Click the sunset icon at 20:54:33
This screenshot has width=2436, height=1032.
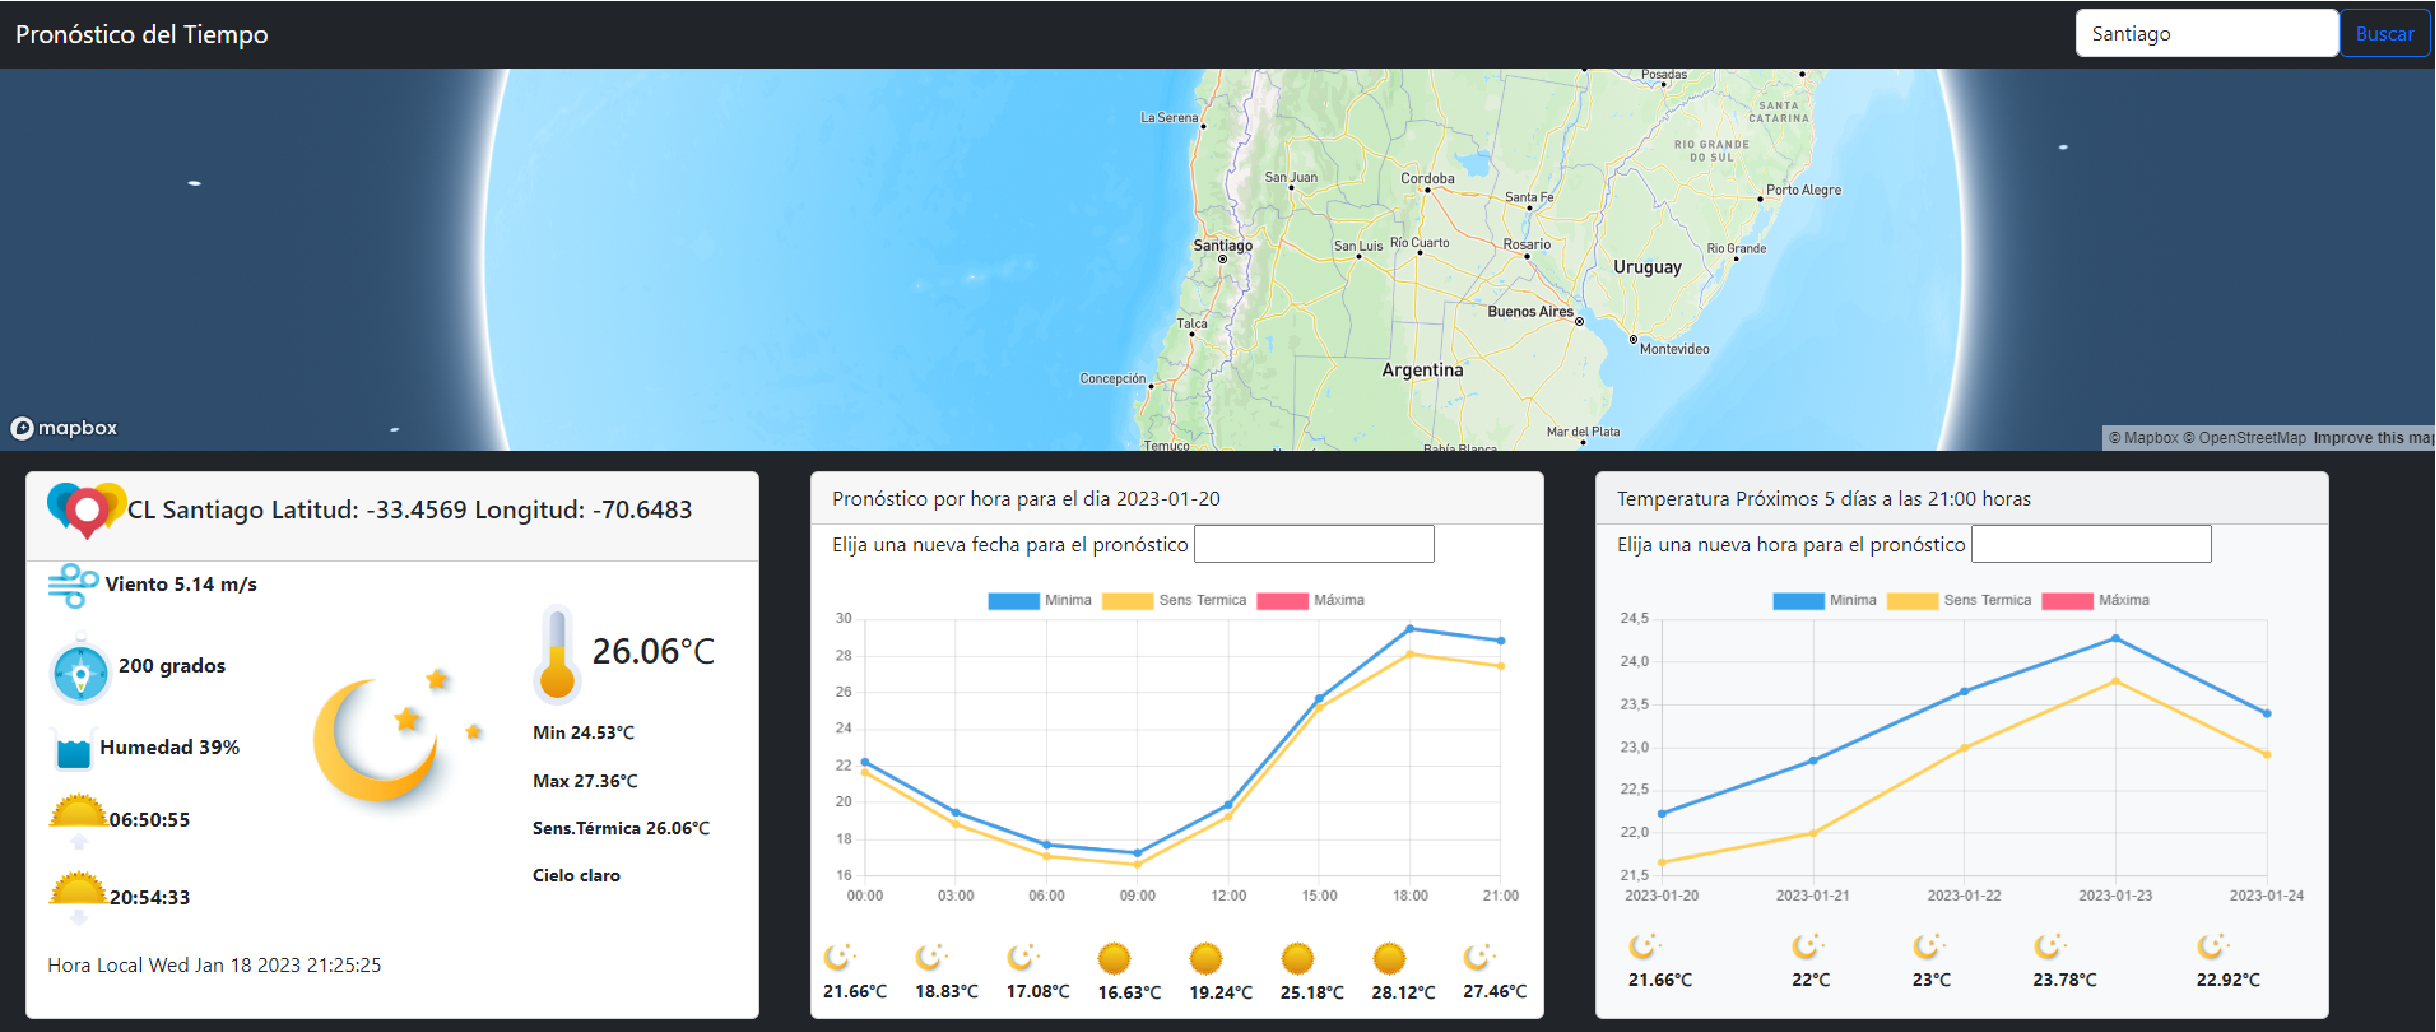pos(78,896)
